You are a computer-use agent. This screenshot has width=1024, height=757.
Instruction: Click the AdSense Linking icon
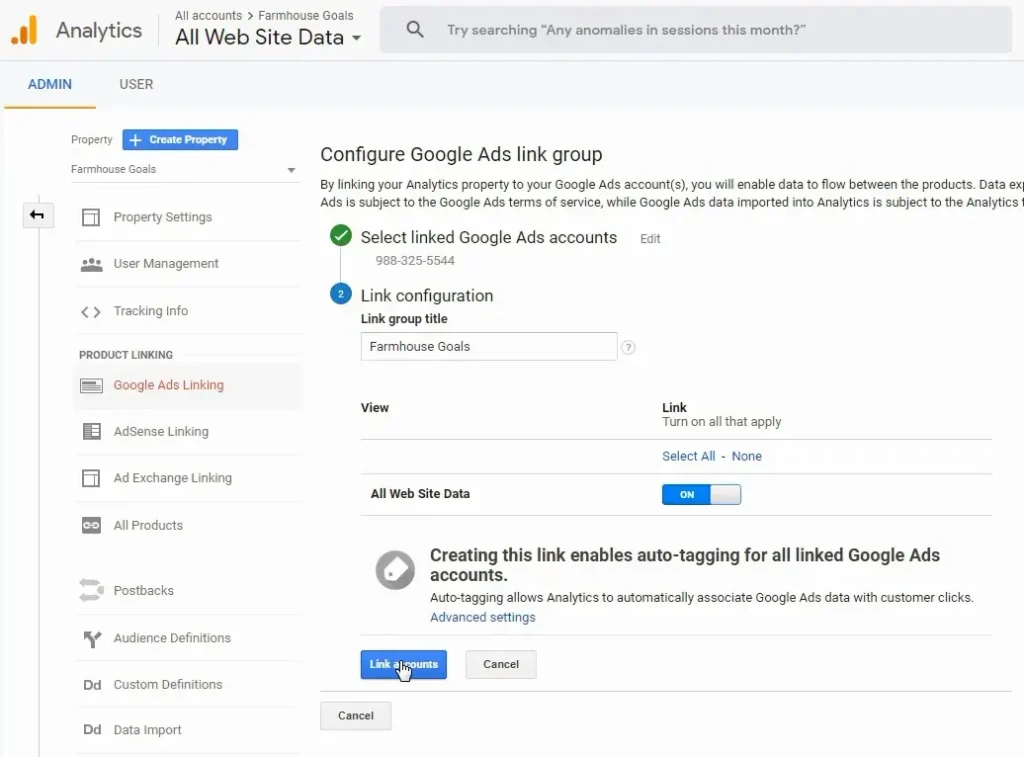click(91, 431)
